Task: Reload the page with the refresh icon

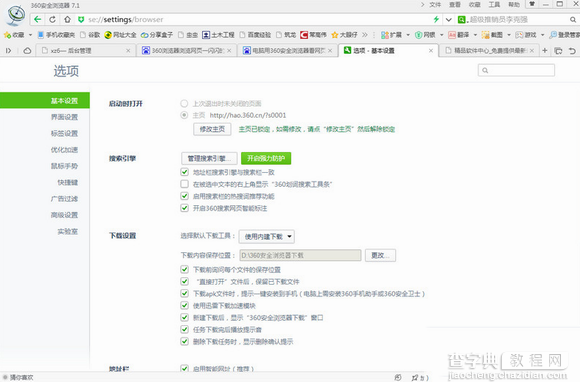Action: pyautogui.click(x=53, y=19)
